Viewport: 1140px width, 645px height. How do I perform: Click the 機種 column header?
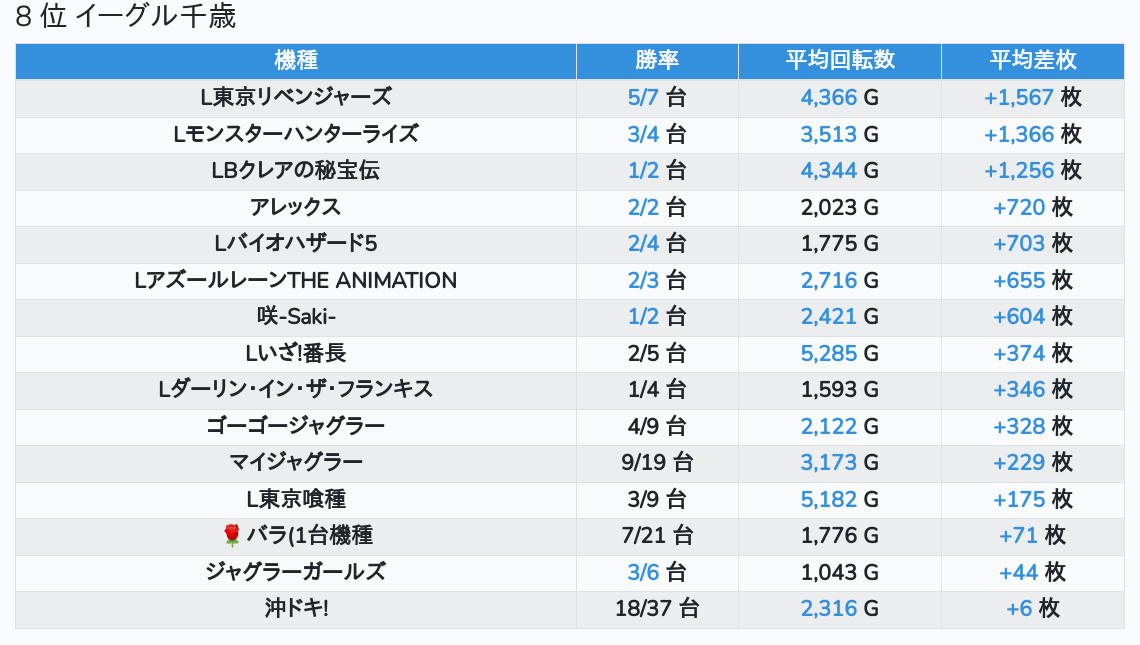point(296,60)
